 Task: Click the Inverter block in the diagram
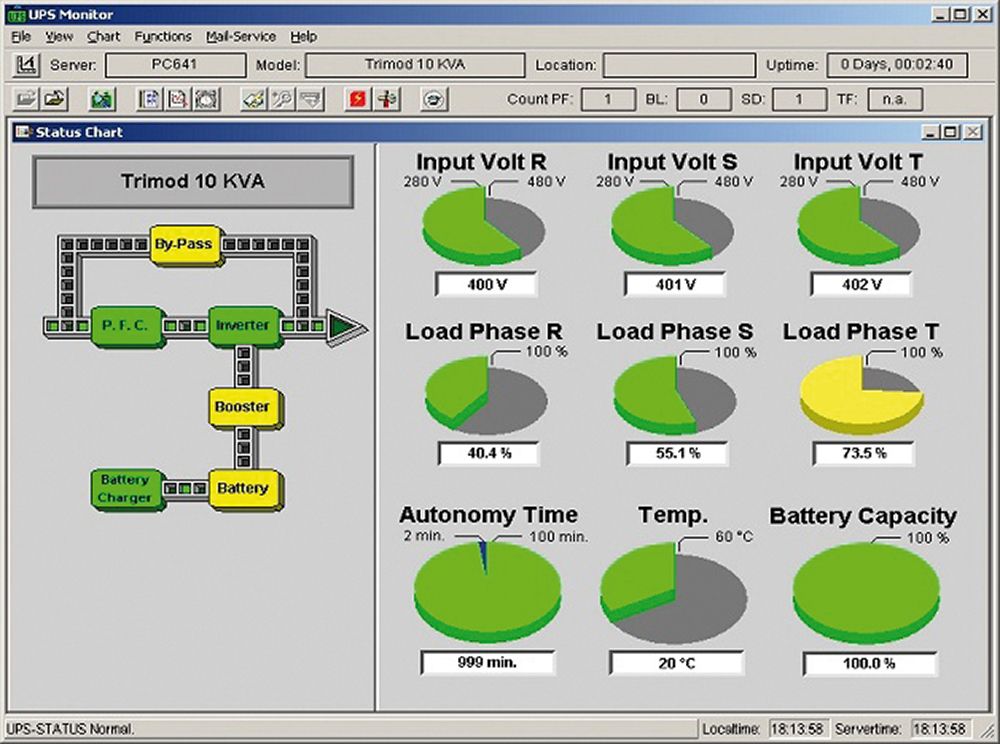244,326
